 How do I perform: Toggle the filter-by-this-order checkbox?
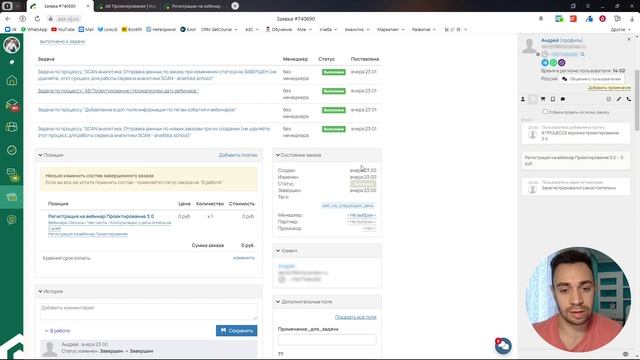tap(545, 111)
